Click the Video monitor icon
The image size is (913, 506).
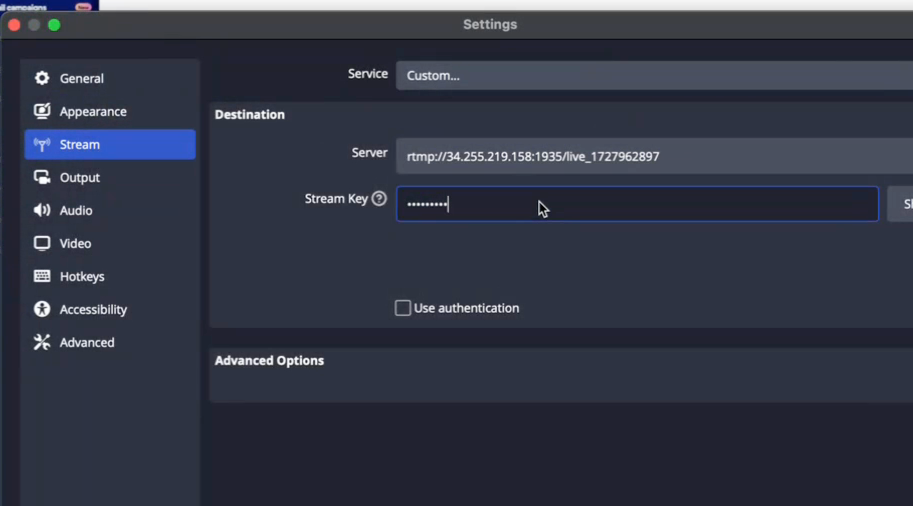click(x=42, y=243)
